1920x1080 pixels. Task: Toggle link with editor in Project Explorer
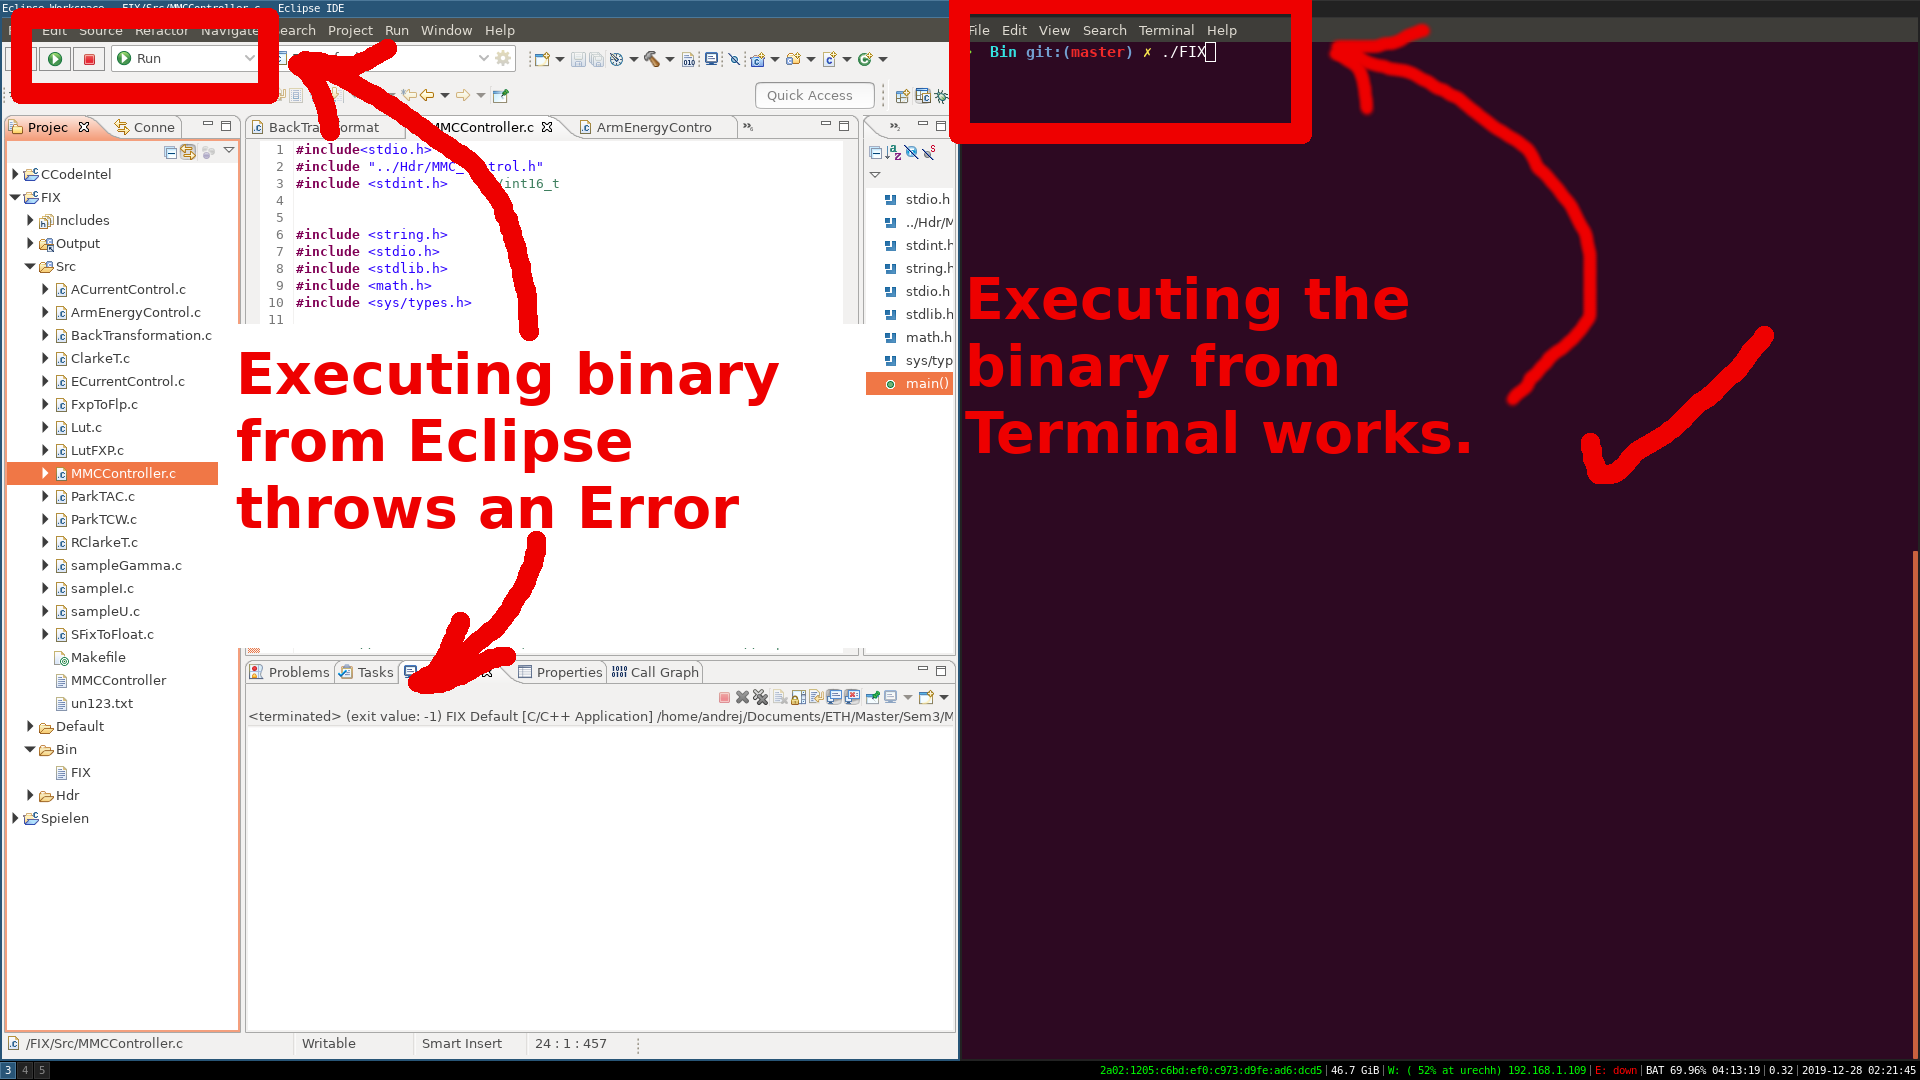[x=188, y=152]
